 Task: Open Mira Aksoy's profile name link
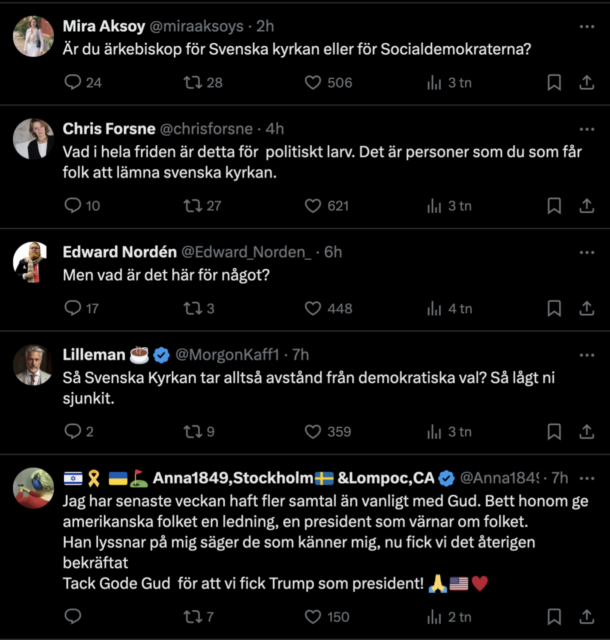(103, 25)
